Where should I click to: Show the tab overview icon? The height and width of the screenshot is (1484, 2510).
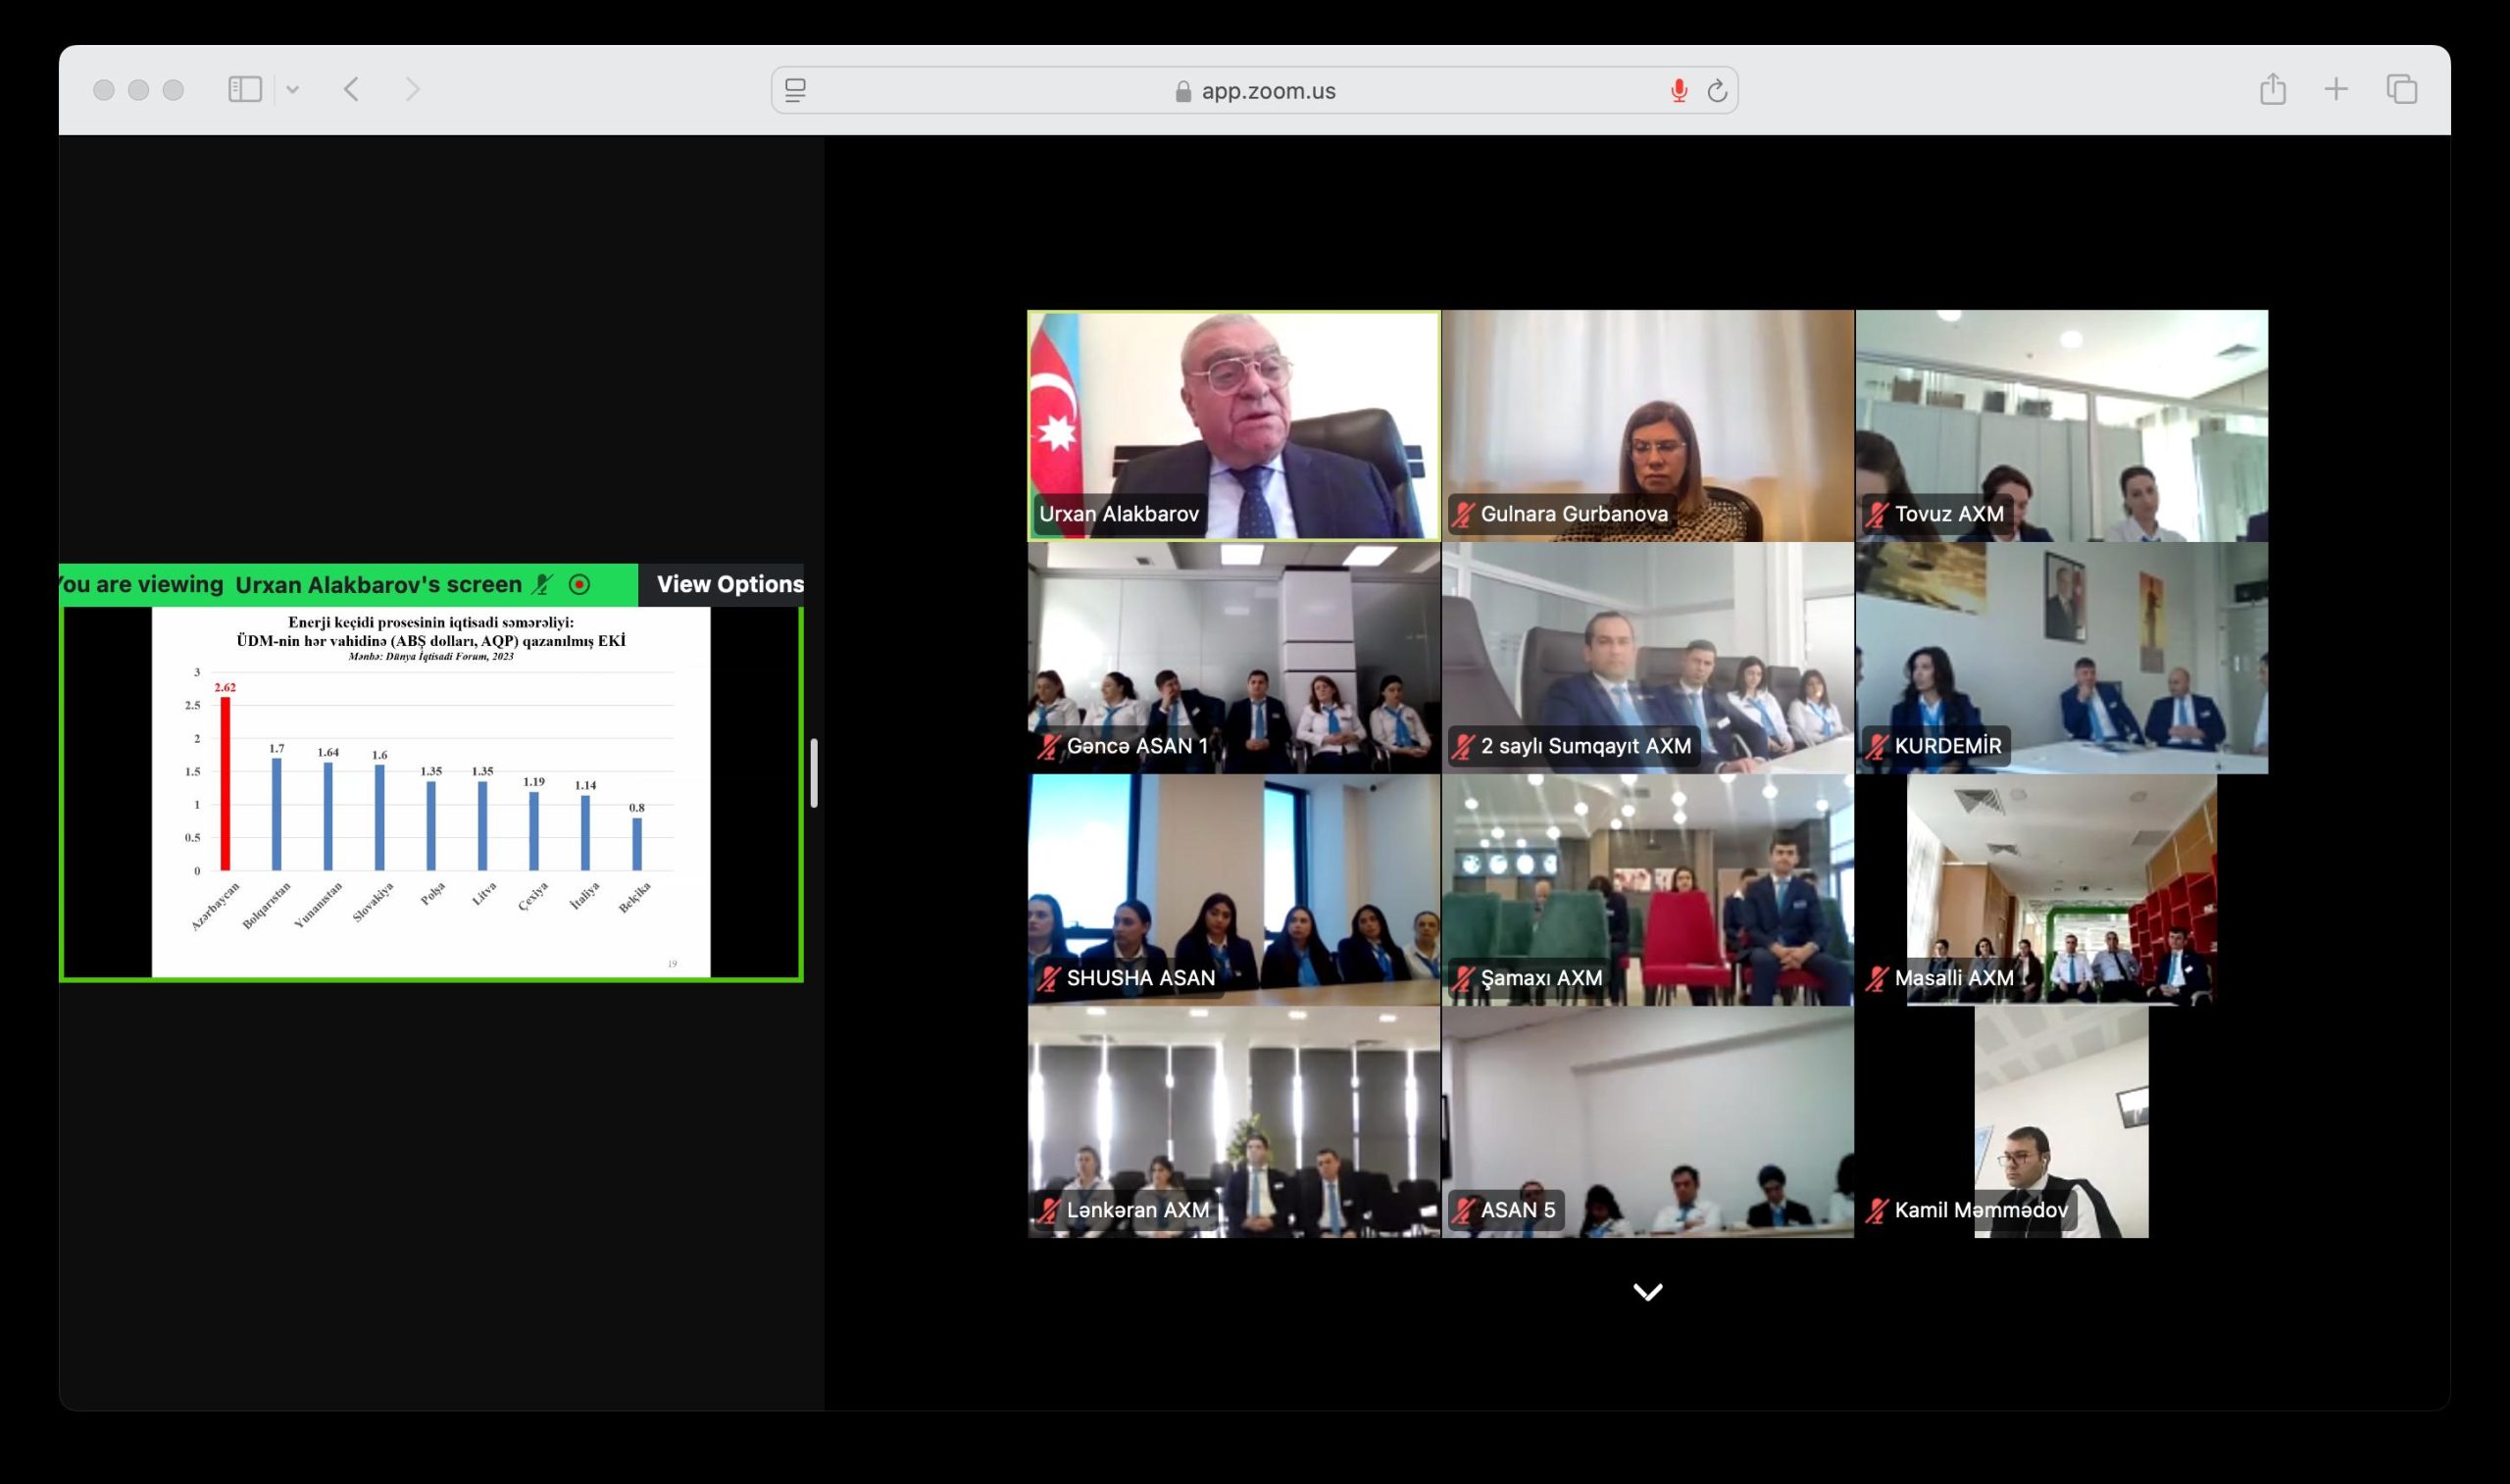click(x=2401, y=89)
